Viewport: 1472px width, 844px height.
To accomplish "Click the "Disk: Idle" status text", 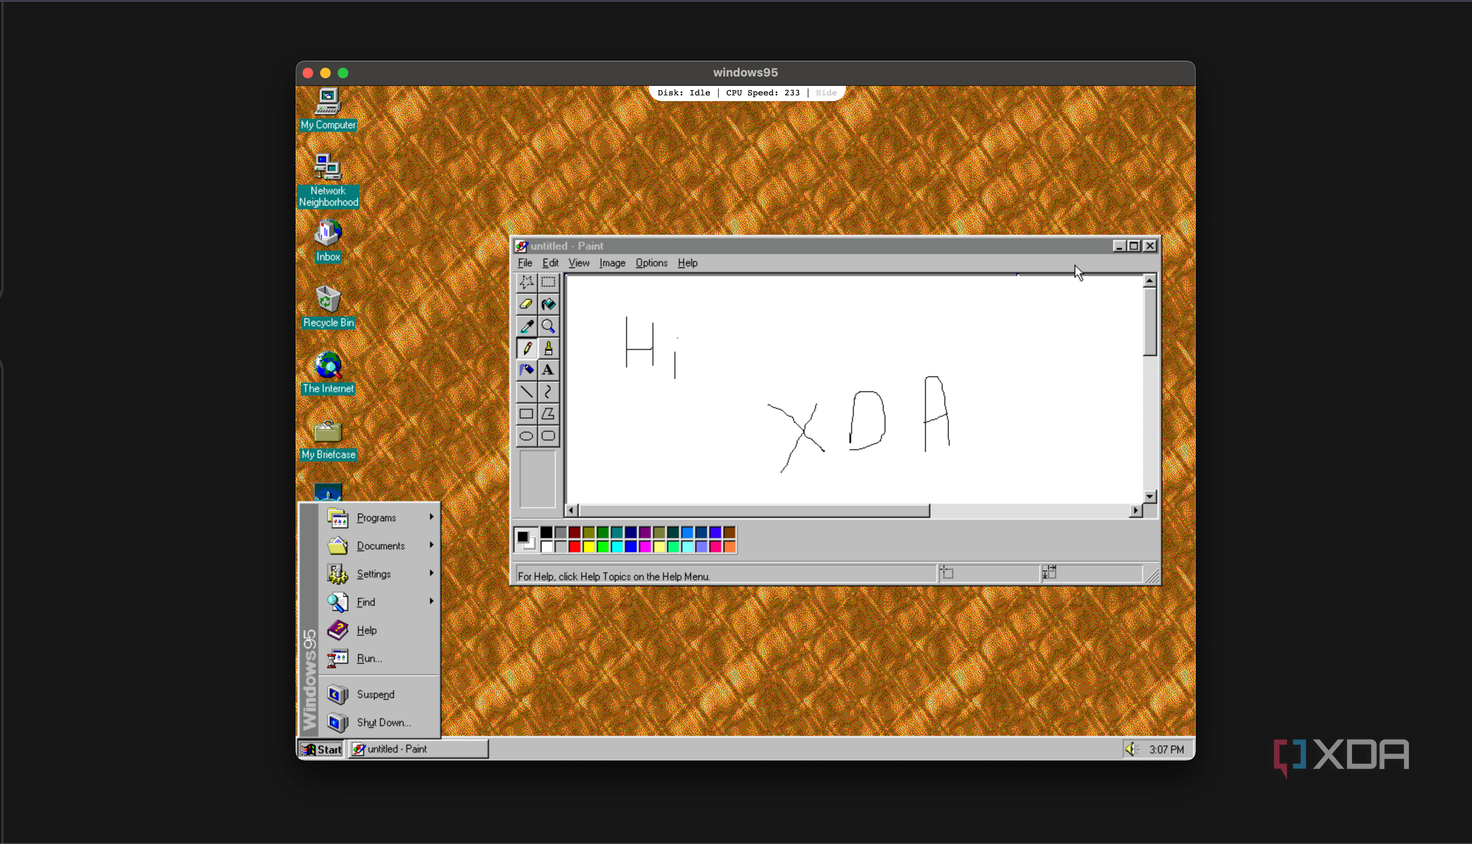I will point(684,93).
